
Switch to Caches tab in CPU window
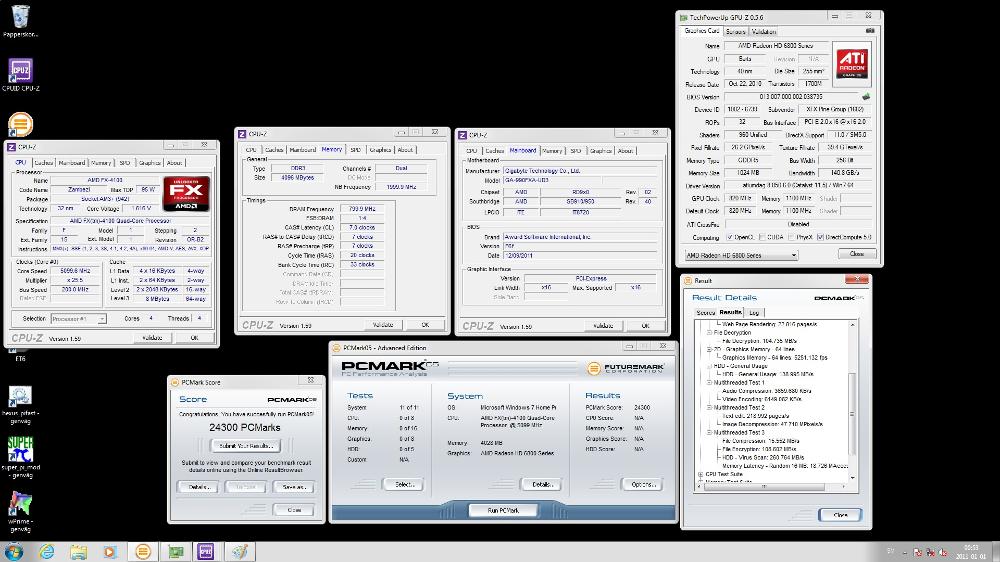point(43,163)
